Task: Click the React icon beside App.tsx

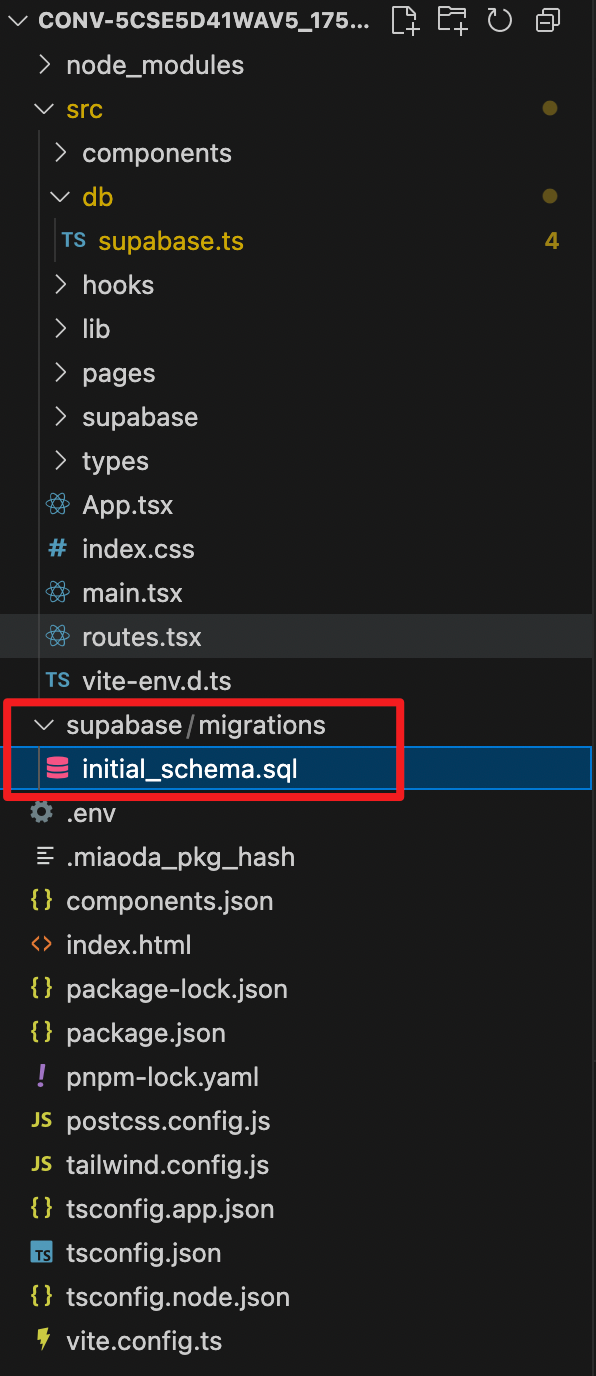Action: pyautogui.click(x=58, y=505)
